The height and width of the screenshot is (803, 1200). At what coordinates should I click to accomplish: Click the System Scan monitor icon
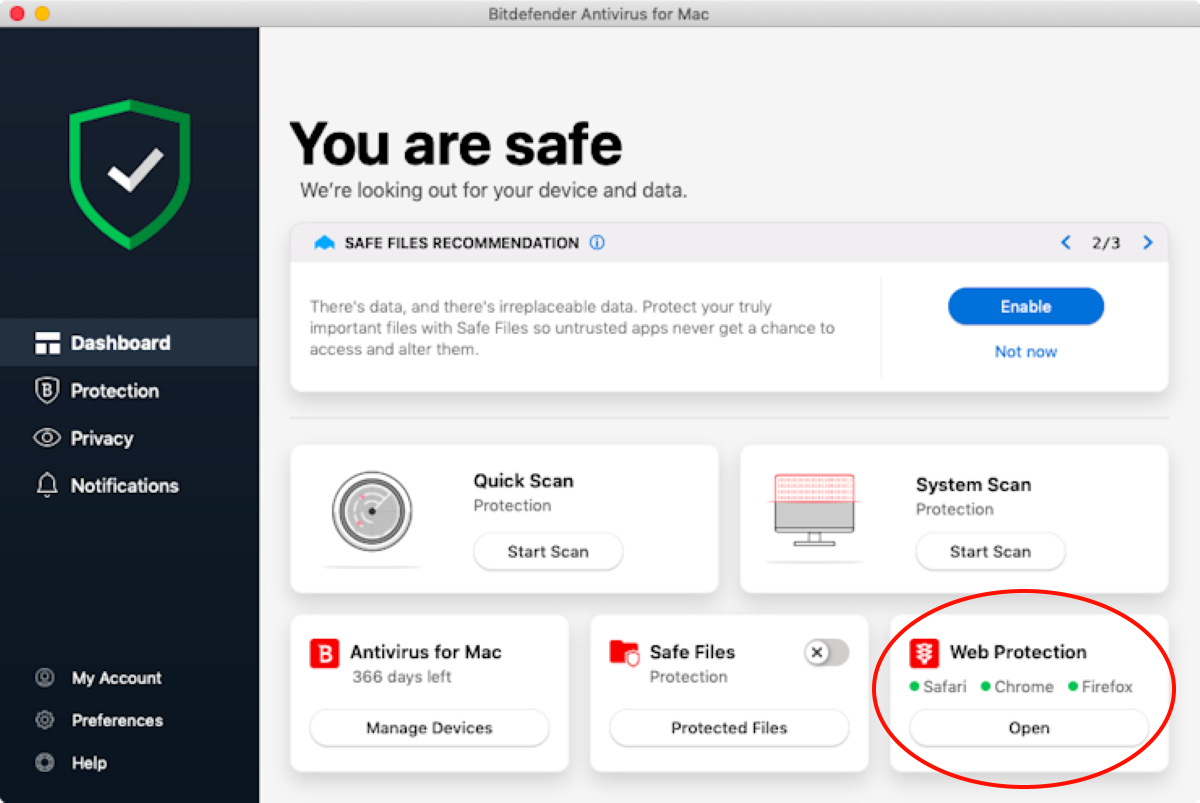(814, 510)
